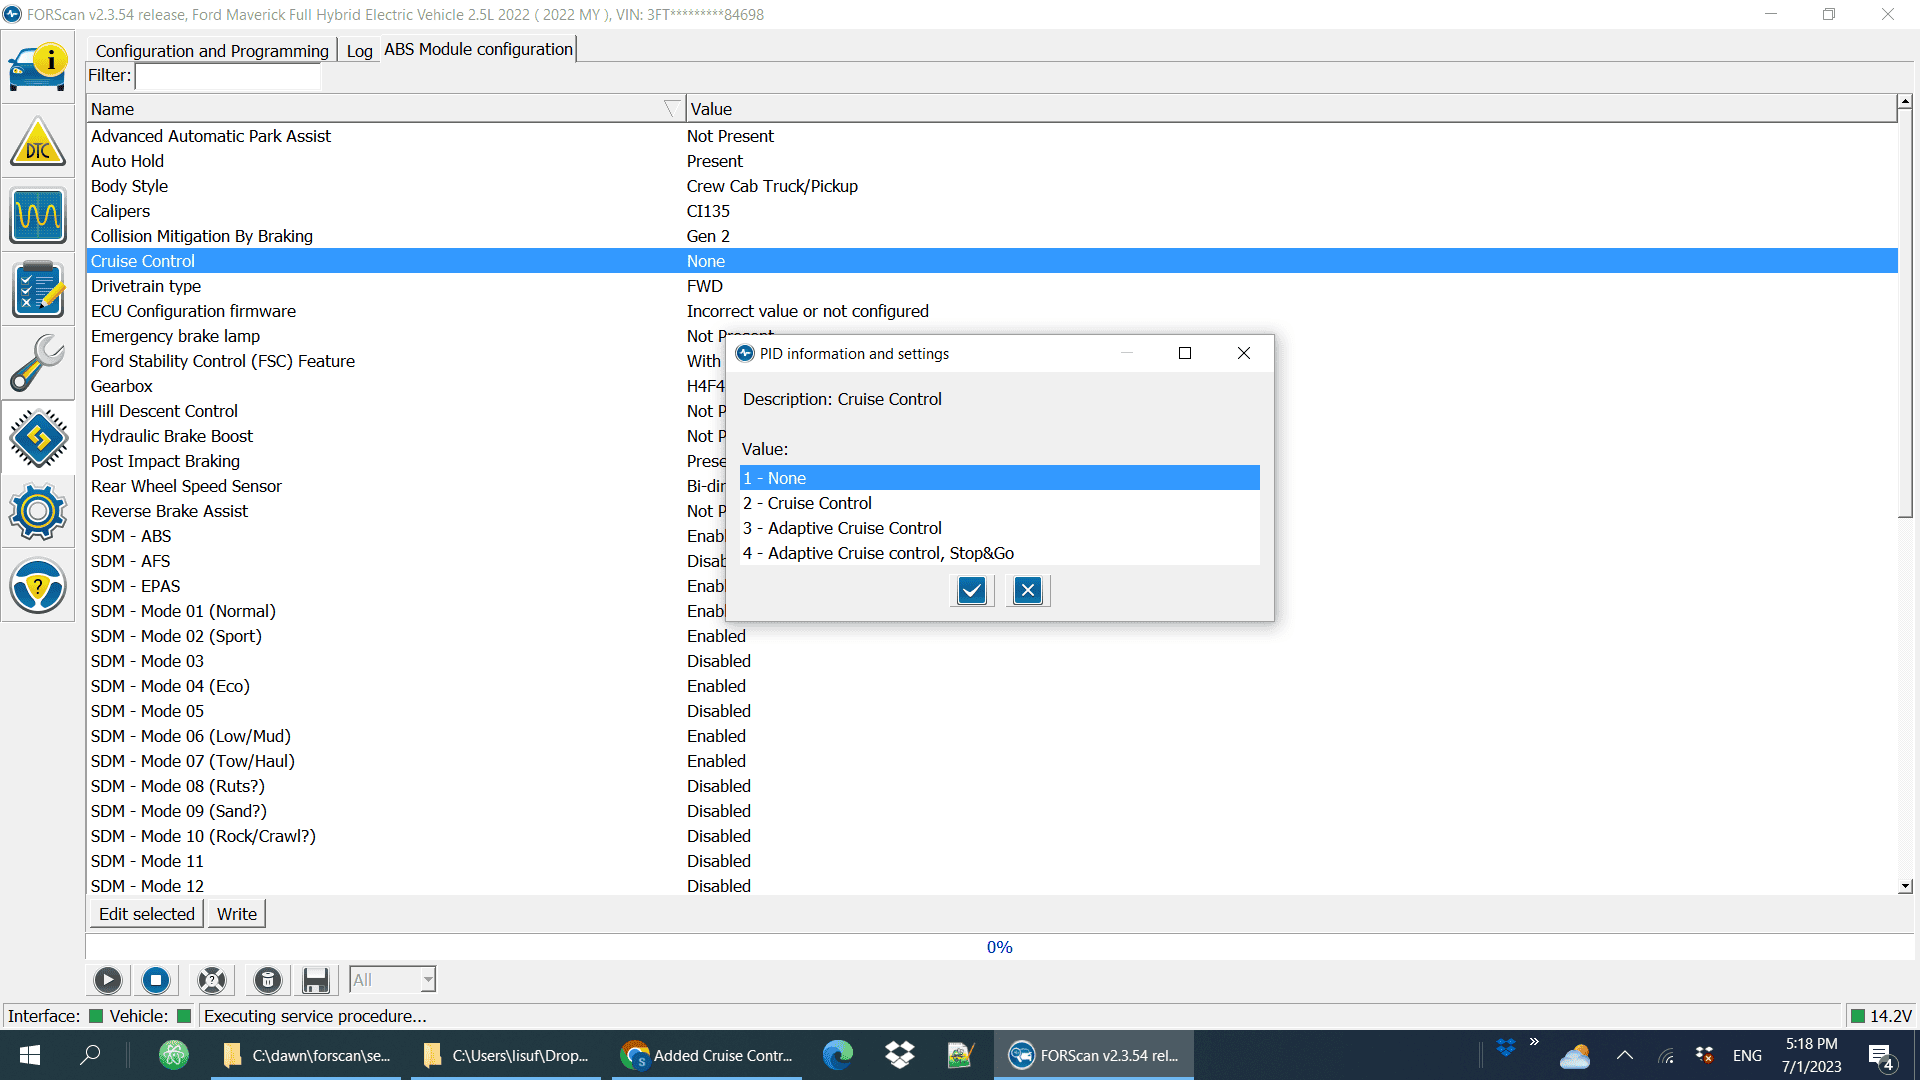Open the settings gear section
The height and width of the screenshot is (1080, 1920).
[38, 512]
